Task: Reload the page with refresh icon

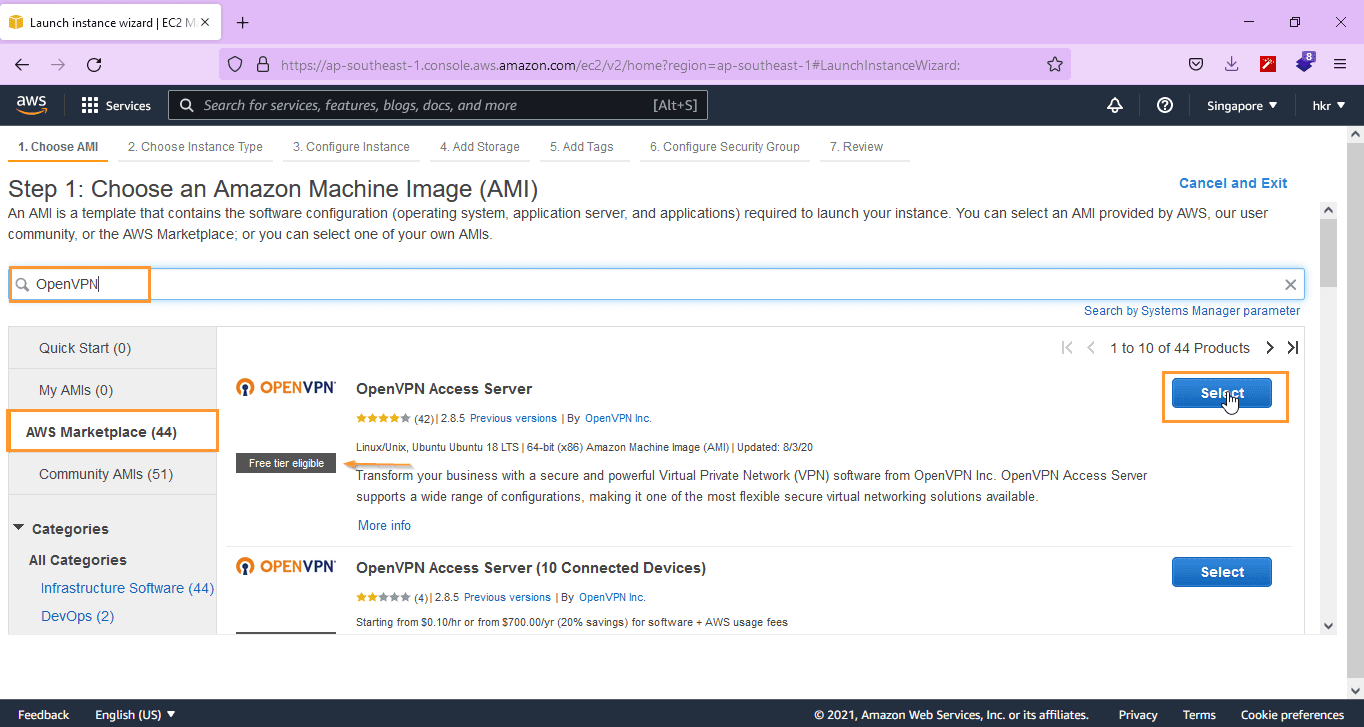Action: 94,64
